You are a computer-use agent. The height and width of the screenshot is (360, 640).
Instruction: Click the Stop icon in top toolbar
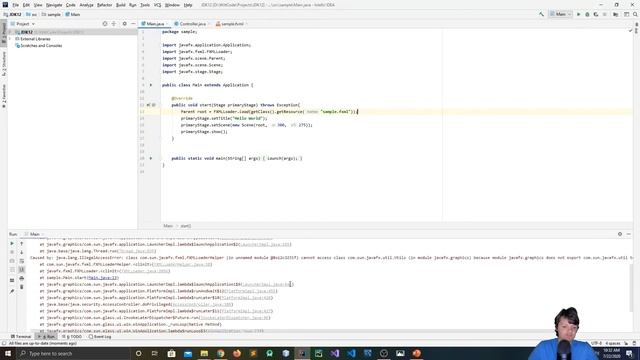[604, 14]
